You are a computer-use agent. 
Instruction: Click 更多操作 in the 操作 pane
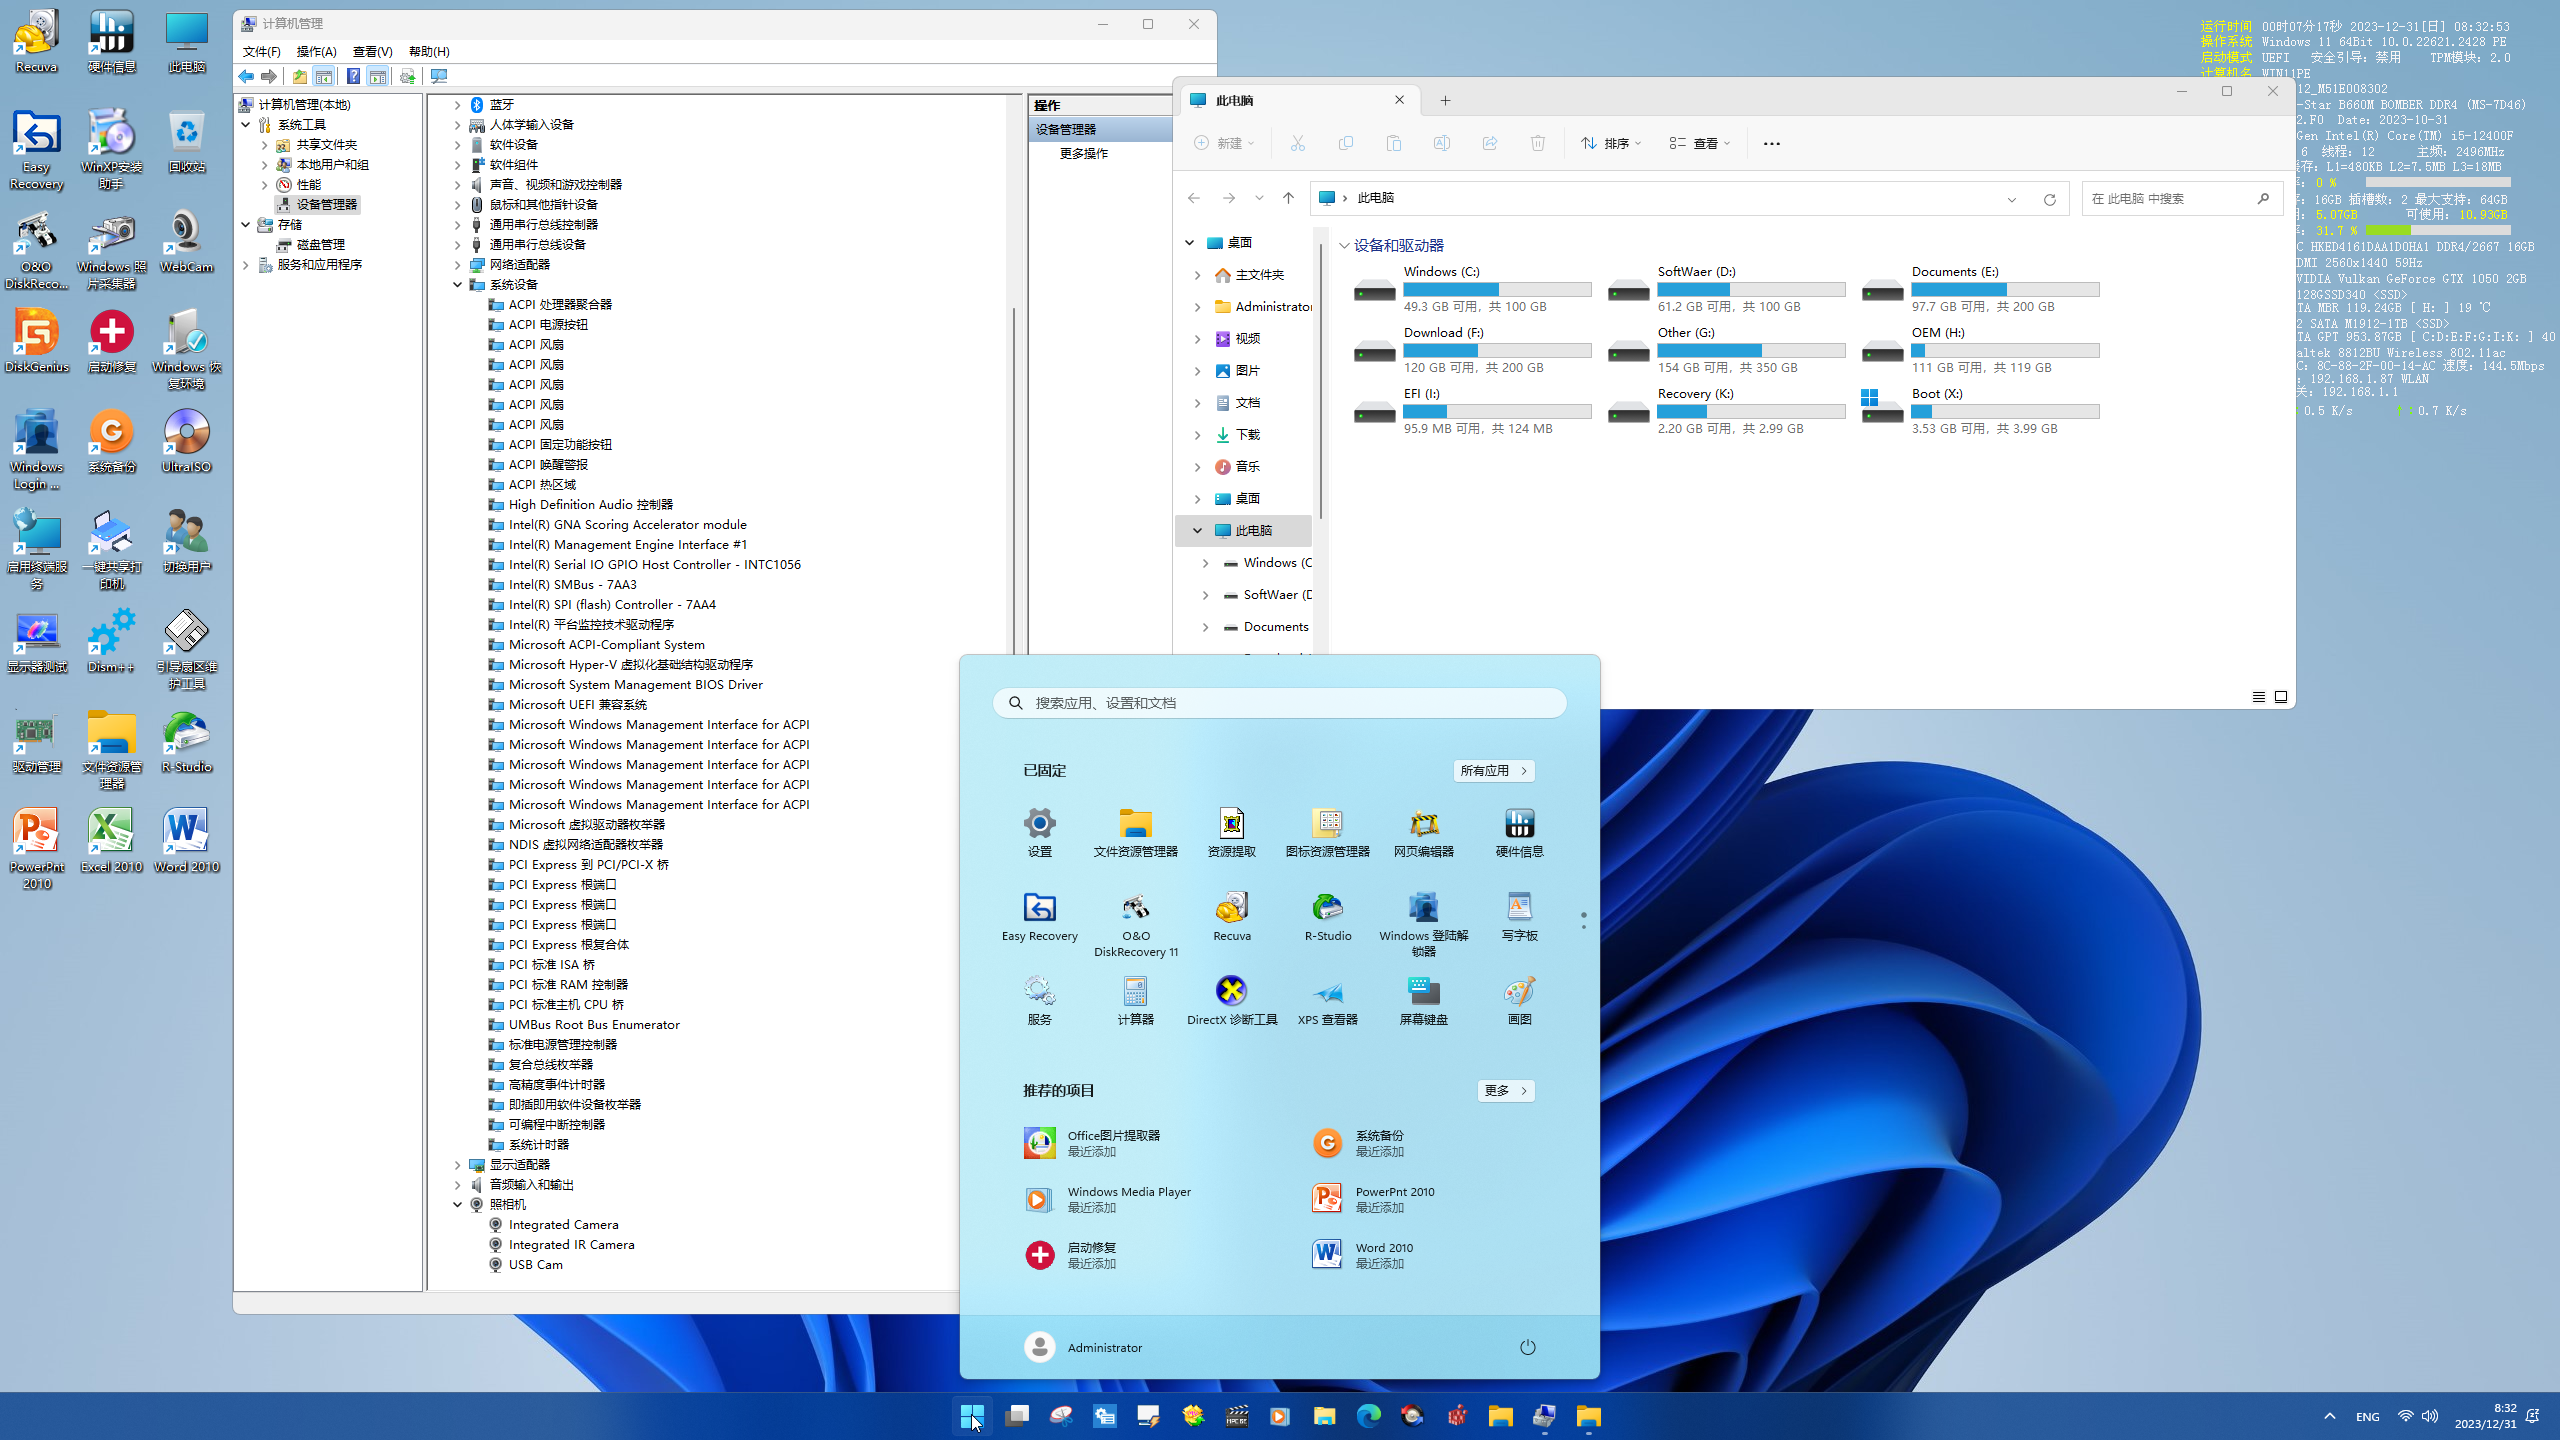coord(1084,154)
